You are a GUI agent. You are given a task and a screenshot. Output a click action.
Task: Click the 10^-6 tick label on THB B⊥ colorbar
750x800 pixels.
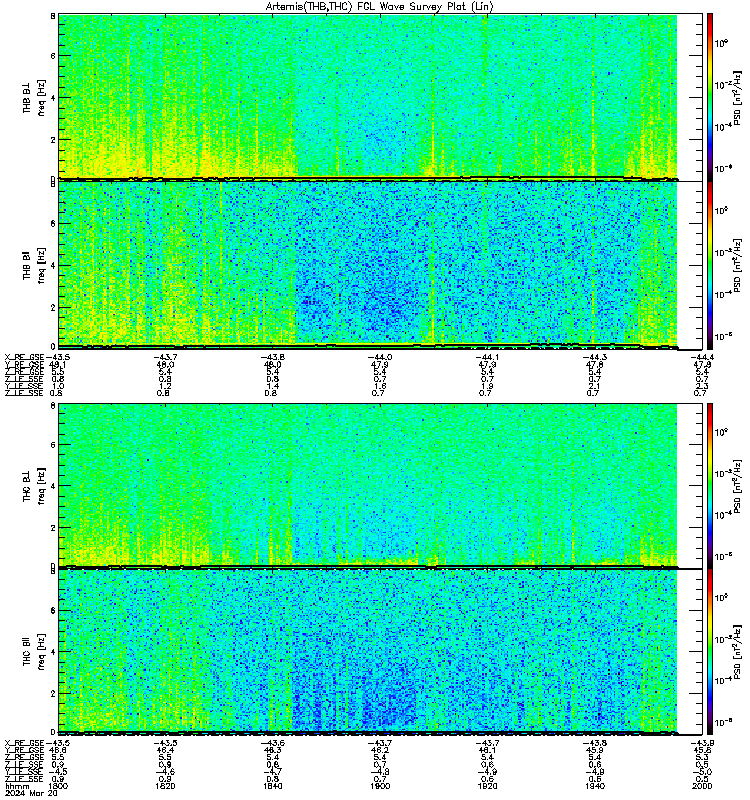[x=723, y=168]
